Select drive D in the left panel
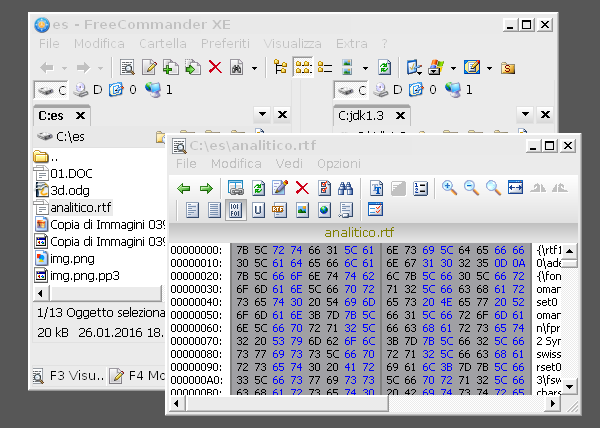600x428 pixels. coord(88,90)
